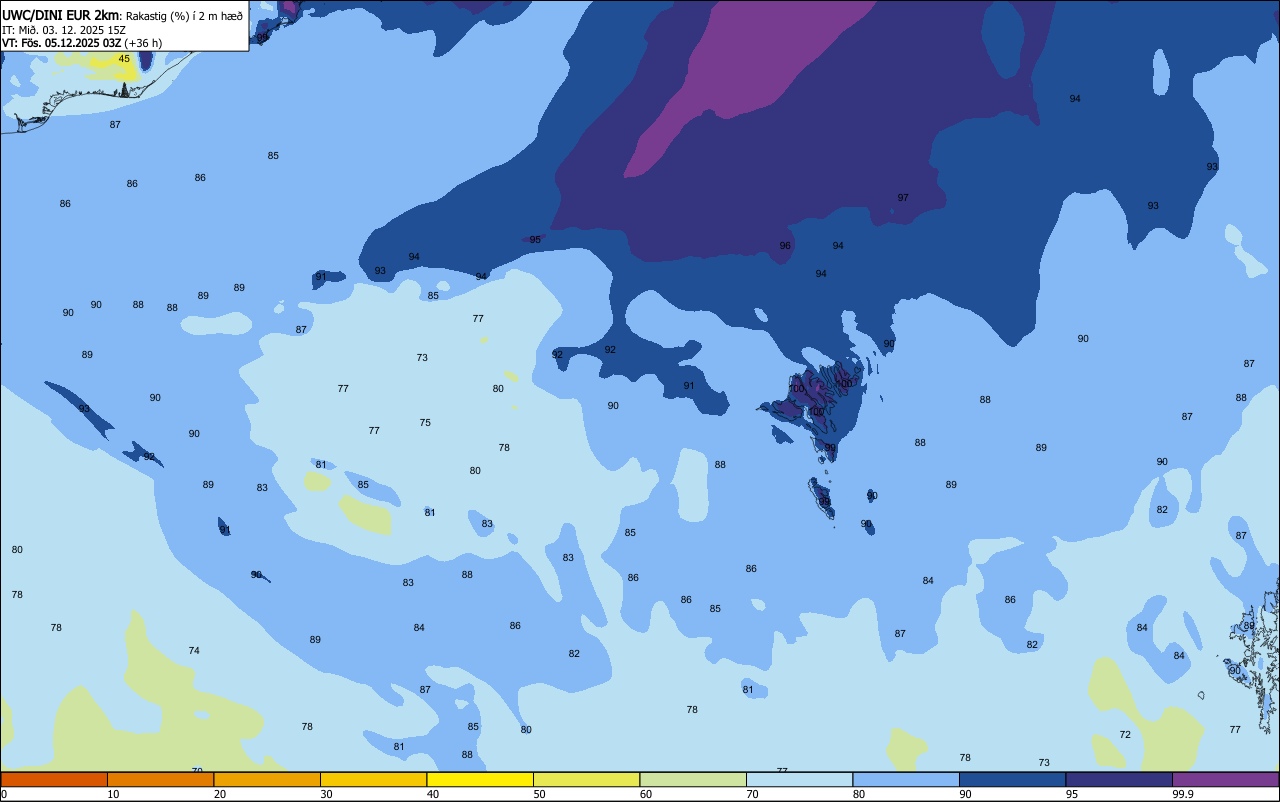The width and height of the screenshot is (1280, 802).
Task: Click the "VT: Fös. 05.12.2025 03Z" valid time
Action: click(62, 43)
